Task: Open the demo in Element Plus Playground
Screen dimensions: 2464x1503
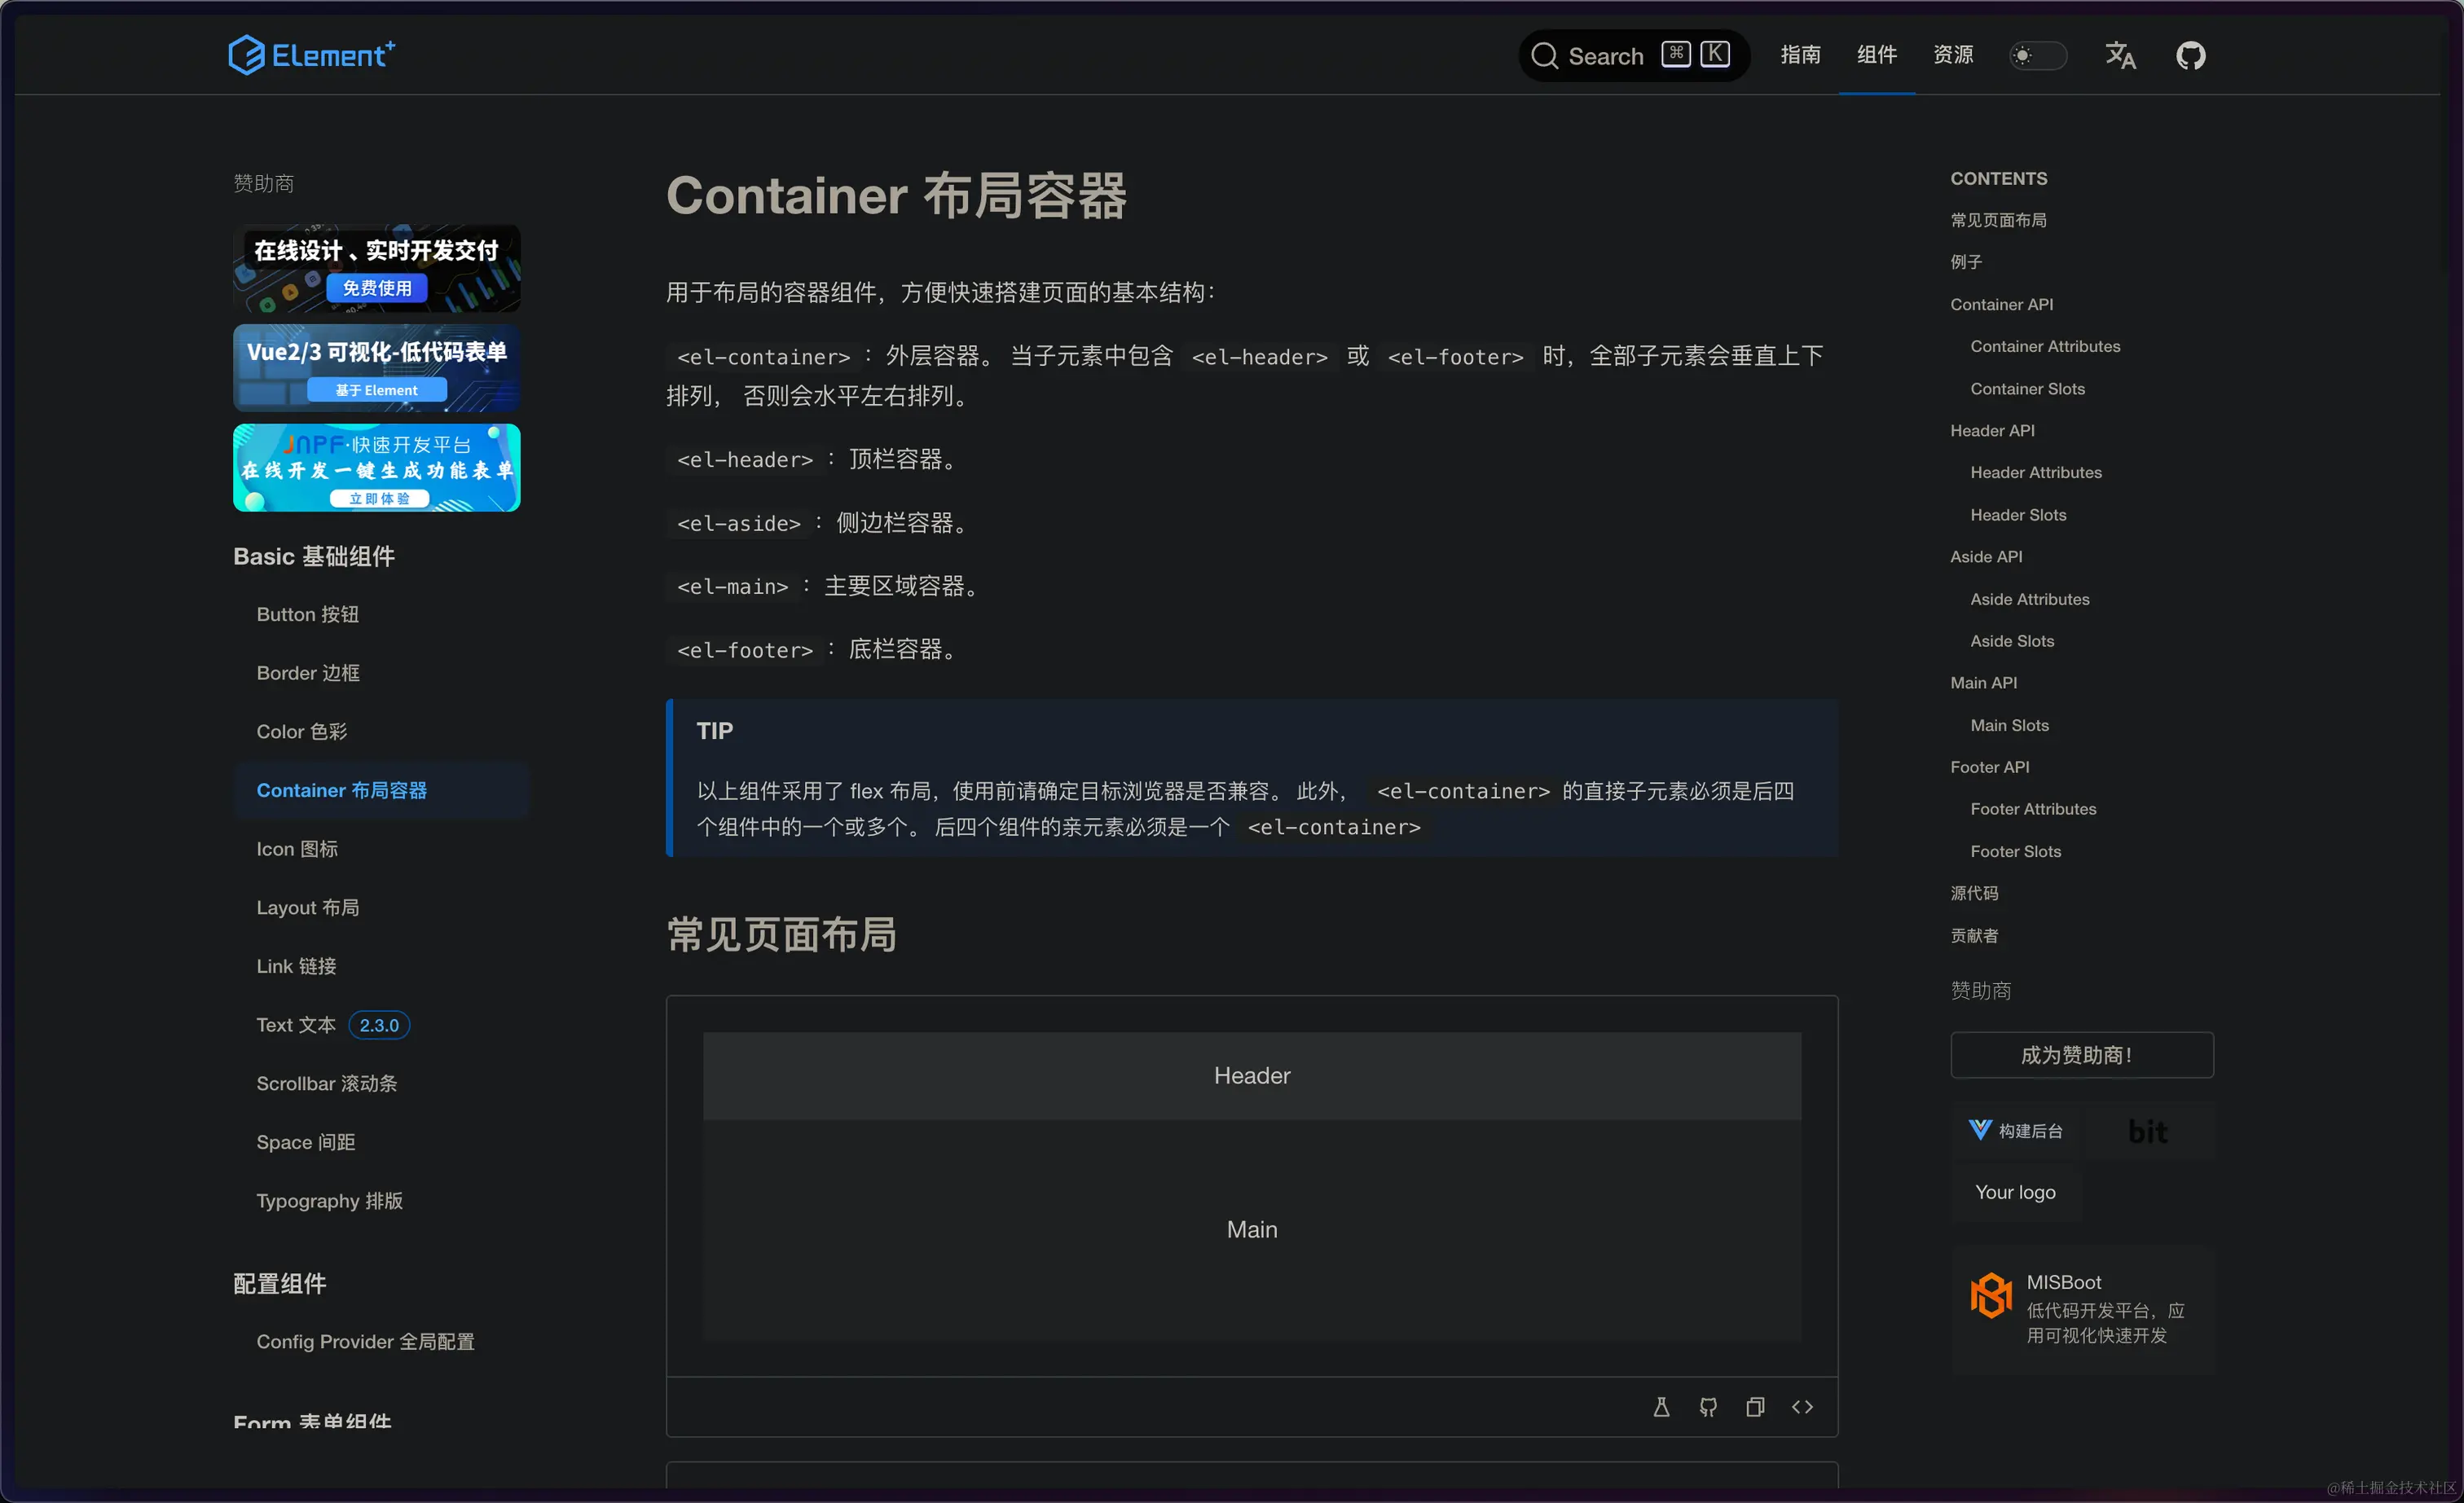Action: pyautogui.click(x=1660, y=1406)
